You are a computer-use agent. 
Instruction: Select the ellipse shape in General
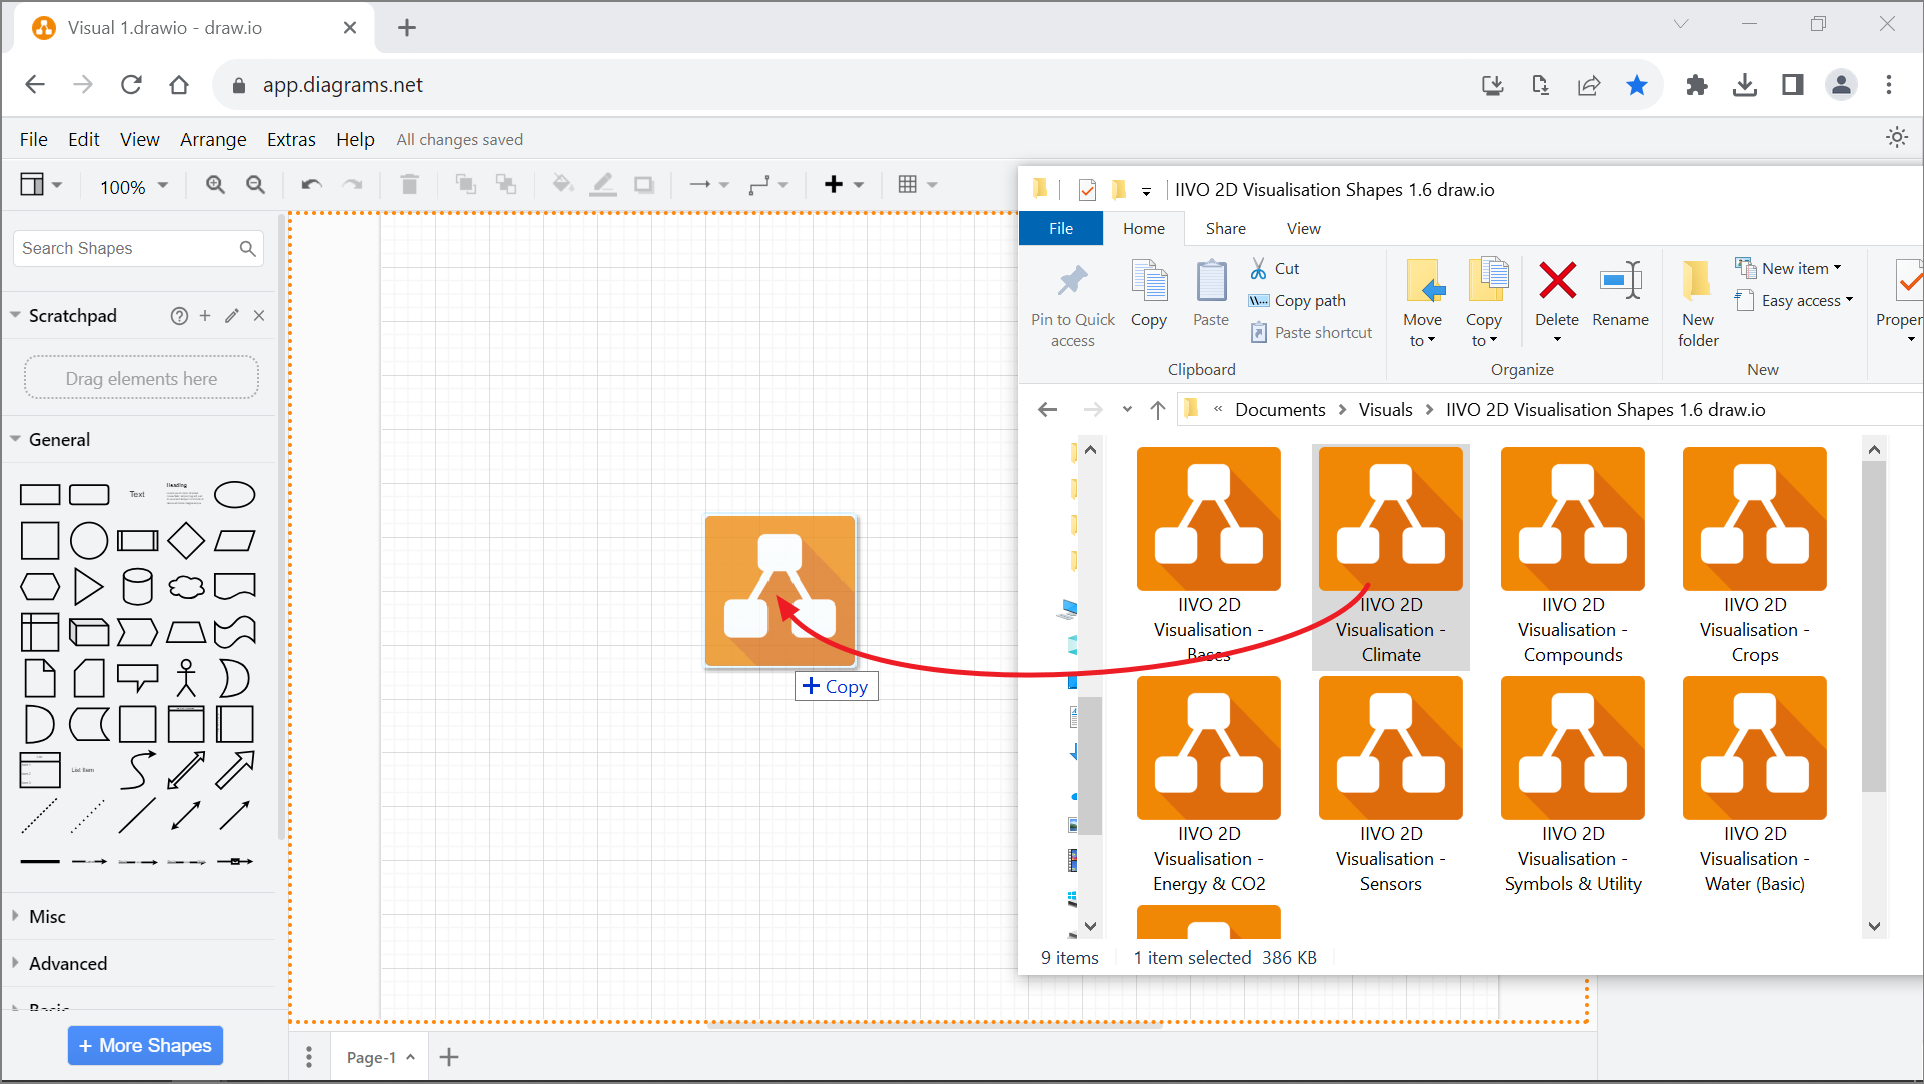pyautogui.click(x=235, y=494)
